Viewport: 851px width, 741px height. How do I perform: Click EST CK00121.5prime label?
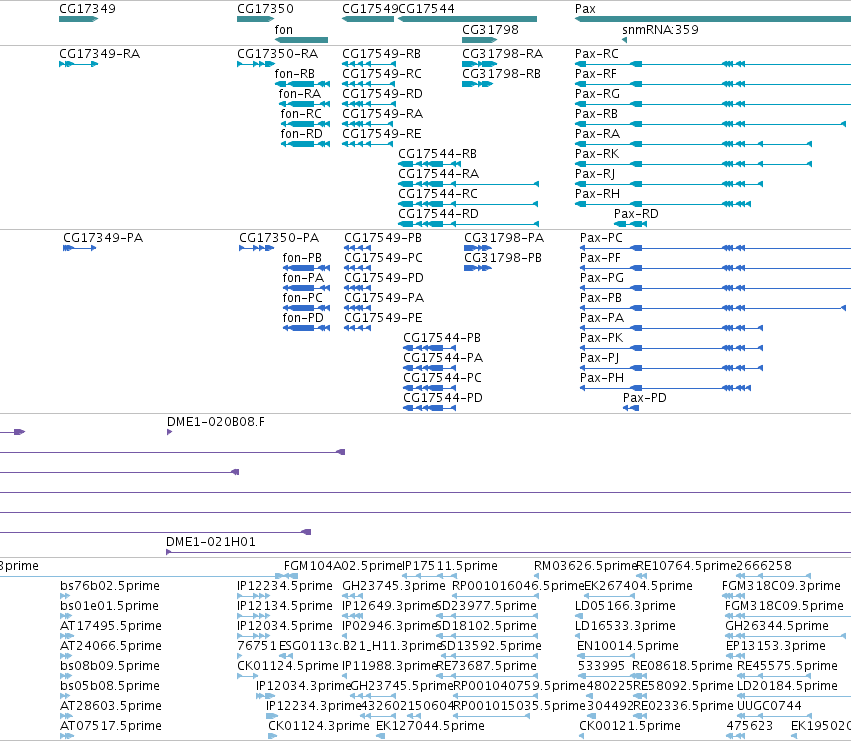pos(630,726)
